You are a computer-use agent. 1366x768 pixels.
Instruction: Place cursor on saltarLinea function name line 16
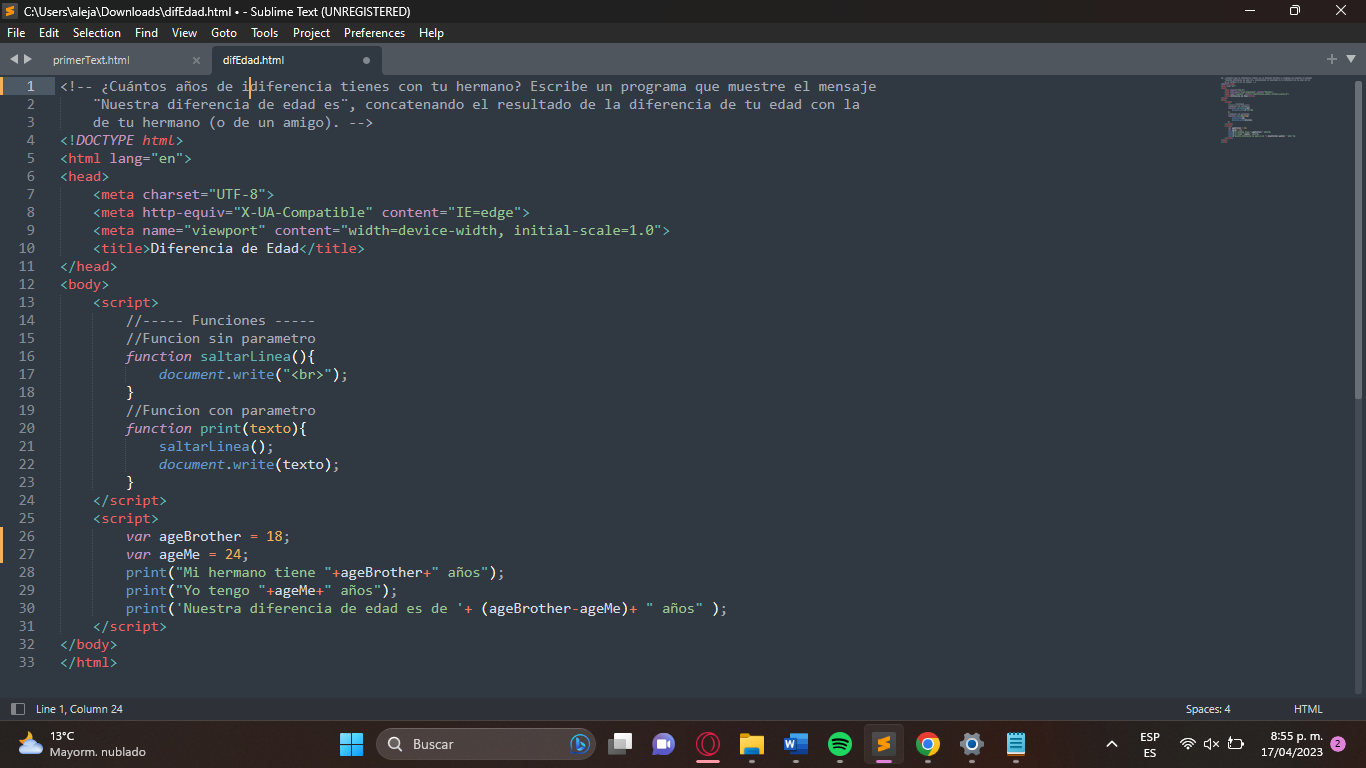tap(246, 356)
